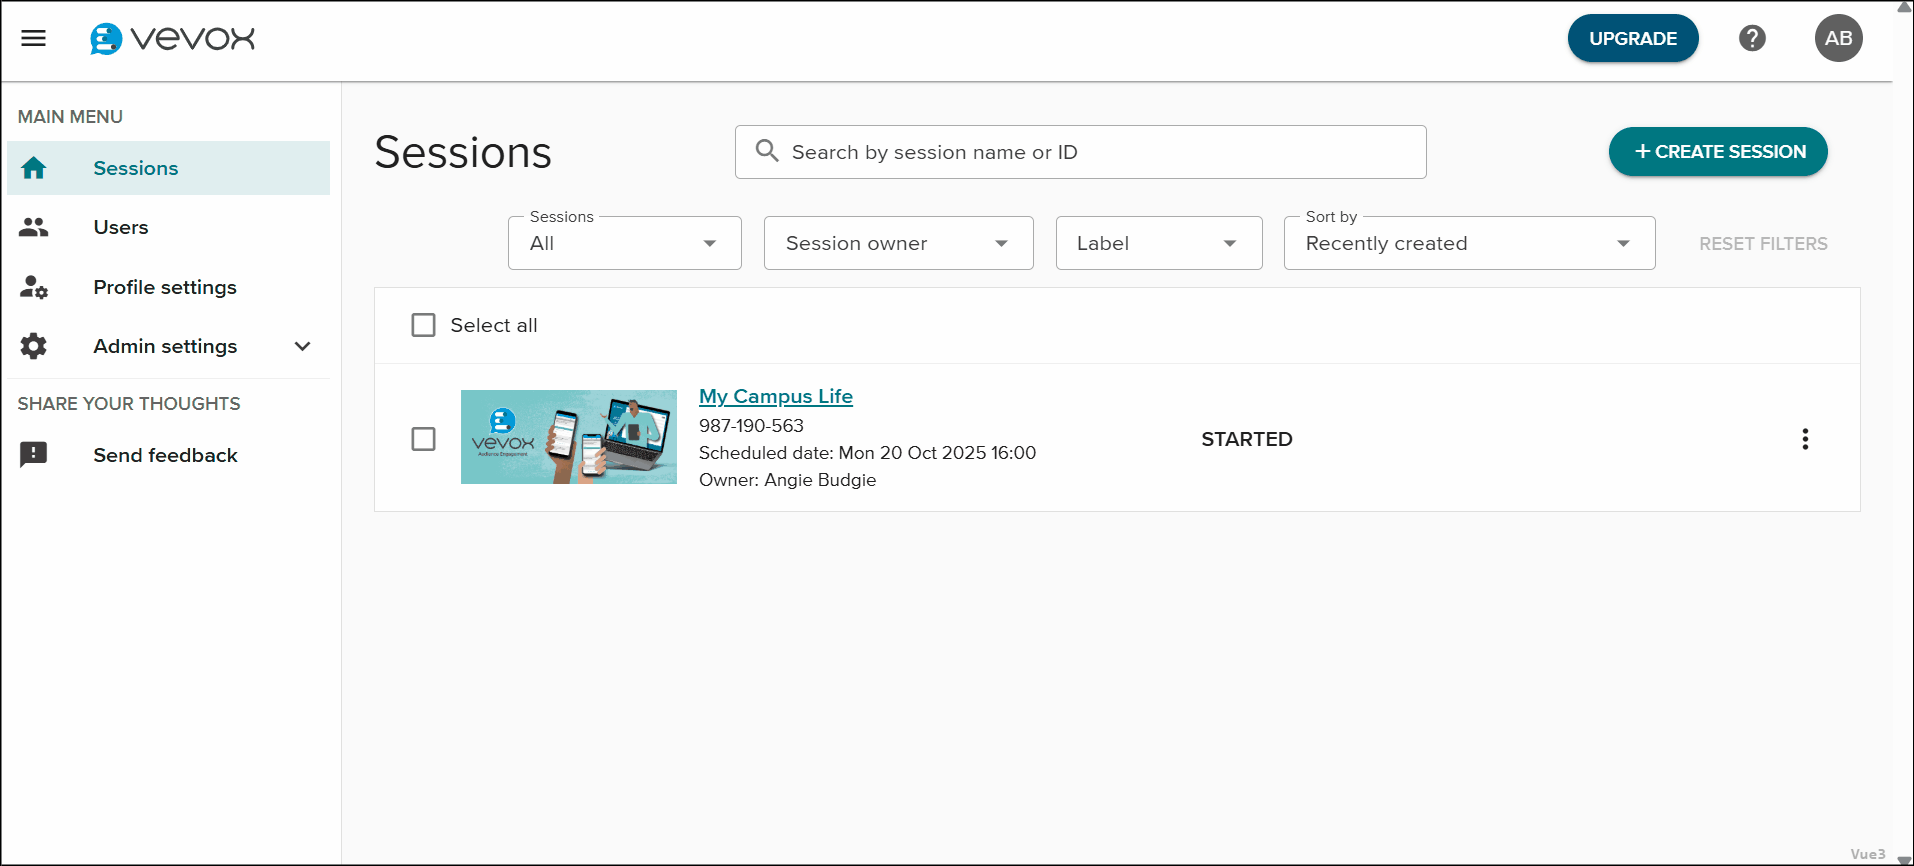Screen dimensions: 1914x866
Task: Tick the Select all checkbox
Action: point(424,325)
